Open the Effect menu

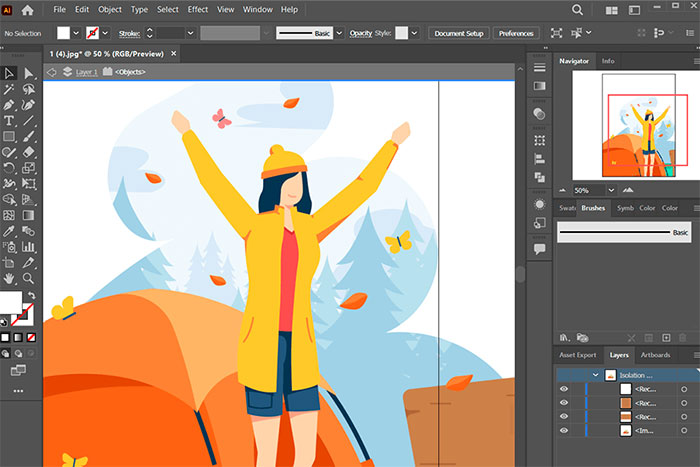(198, 10)
